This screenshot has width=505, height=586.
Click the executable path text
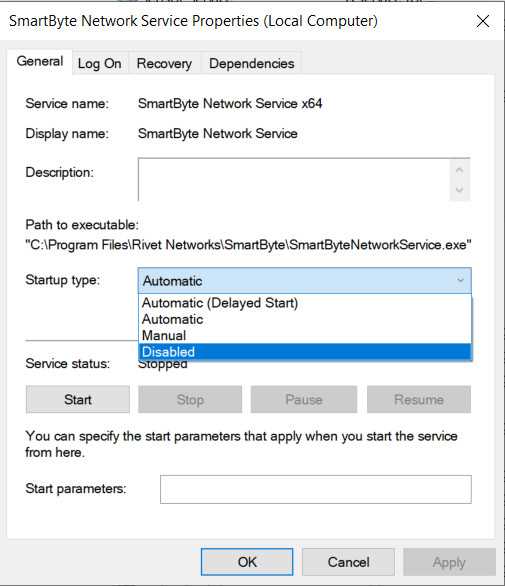pyautogui.click(x=249, y=245)
